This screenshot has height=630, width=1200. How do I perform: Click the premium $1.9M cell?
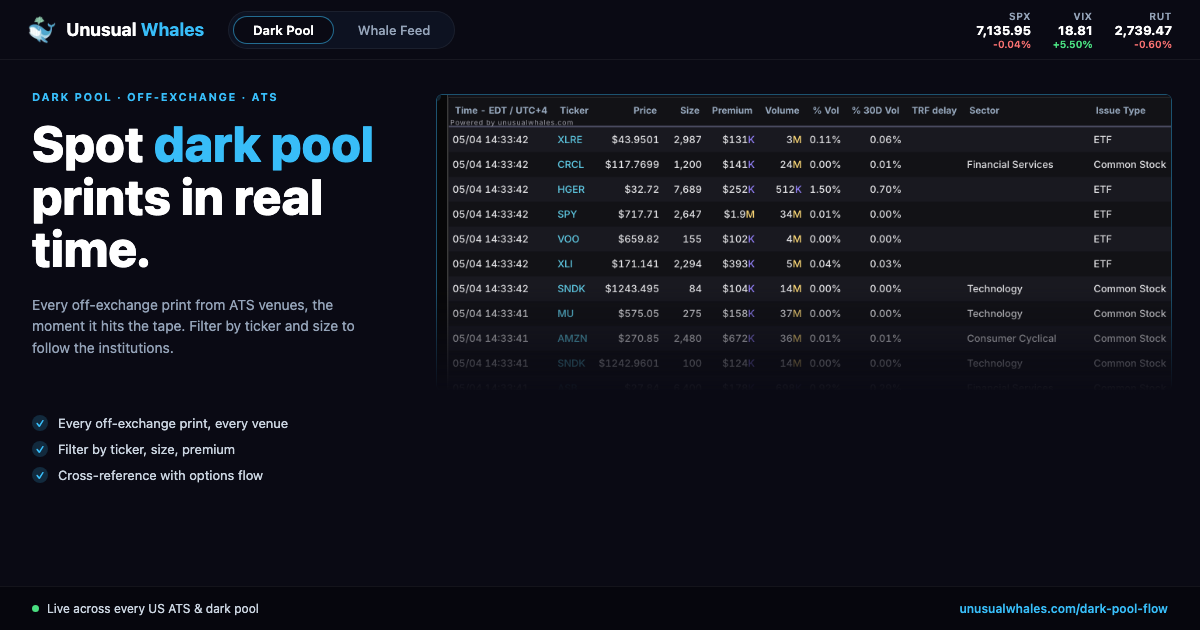738,214
